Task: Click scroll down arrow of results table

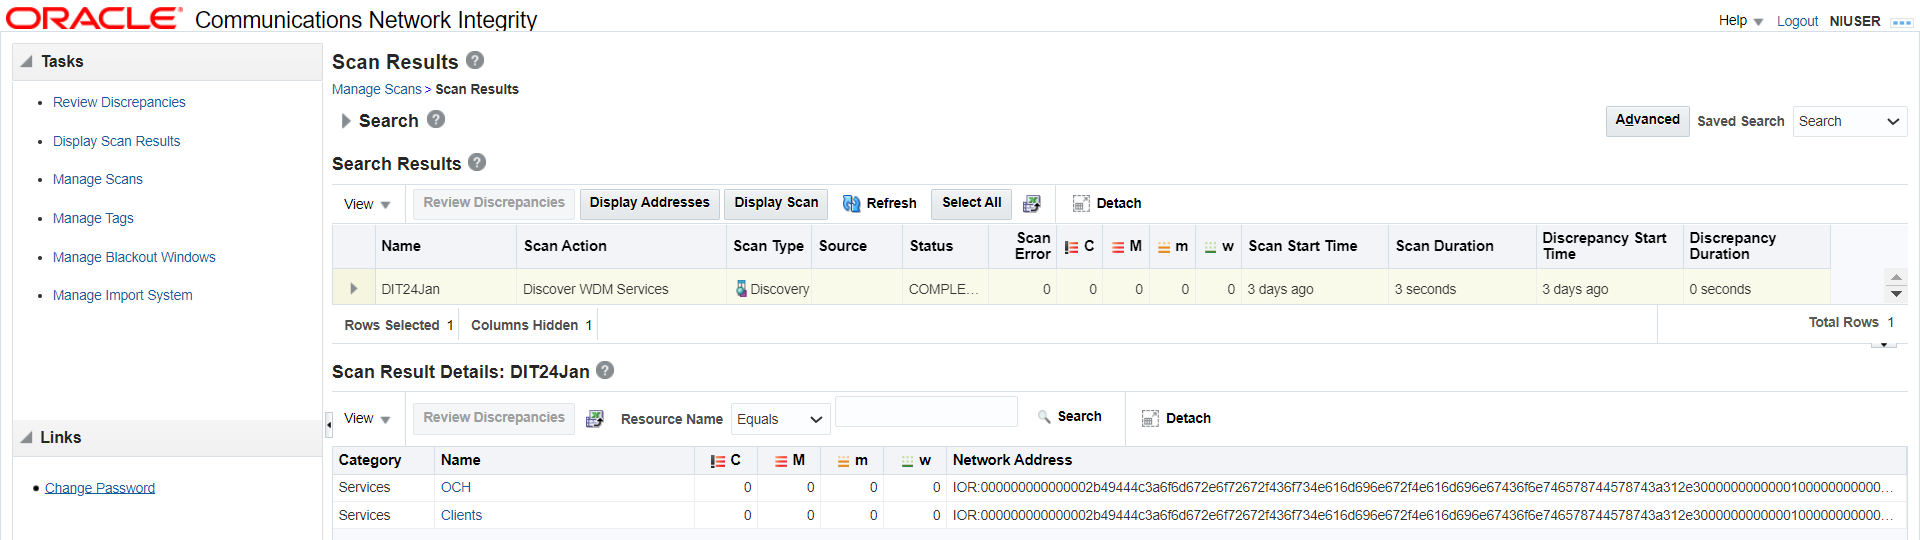Action: click(1895, 294)
